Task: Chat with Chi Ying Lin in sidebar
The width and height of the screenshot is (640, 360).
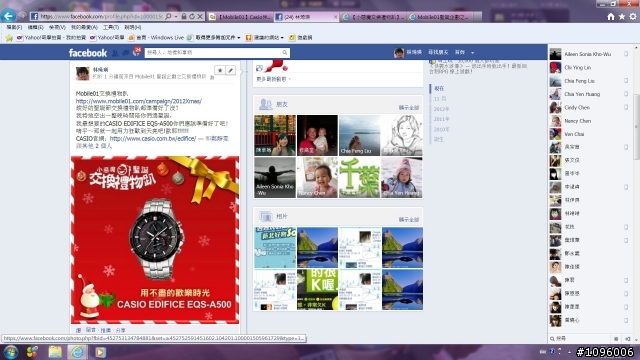Action: point(589,68)
